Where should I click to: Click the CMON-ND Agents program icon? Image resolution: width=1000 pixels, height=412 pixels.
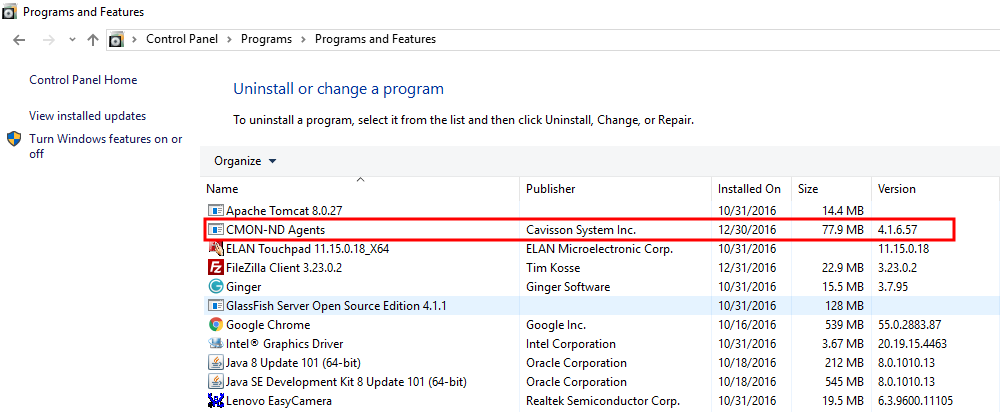click(x=216, y=229)
